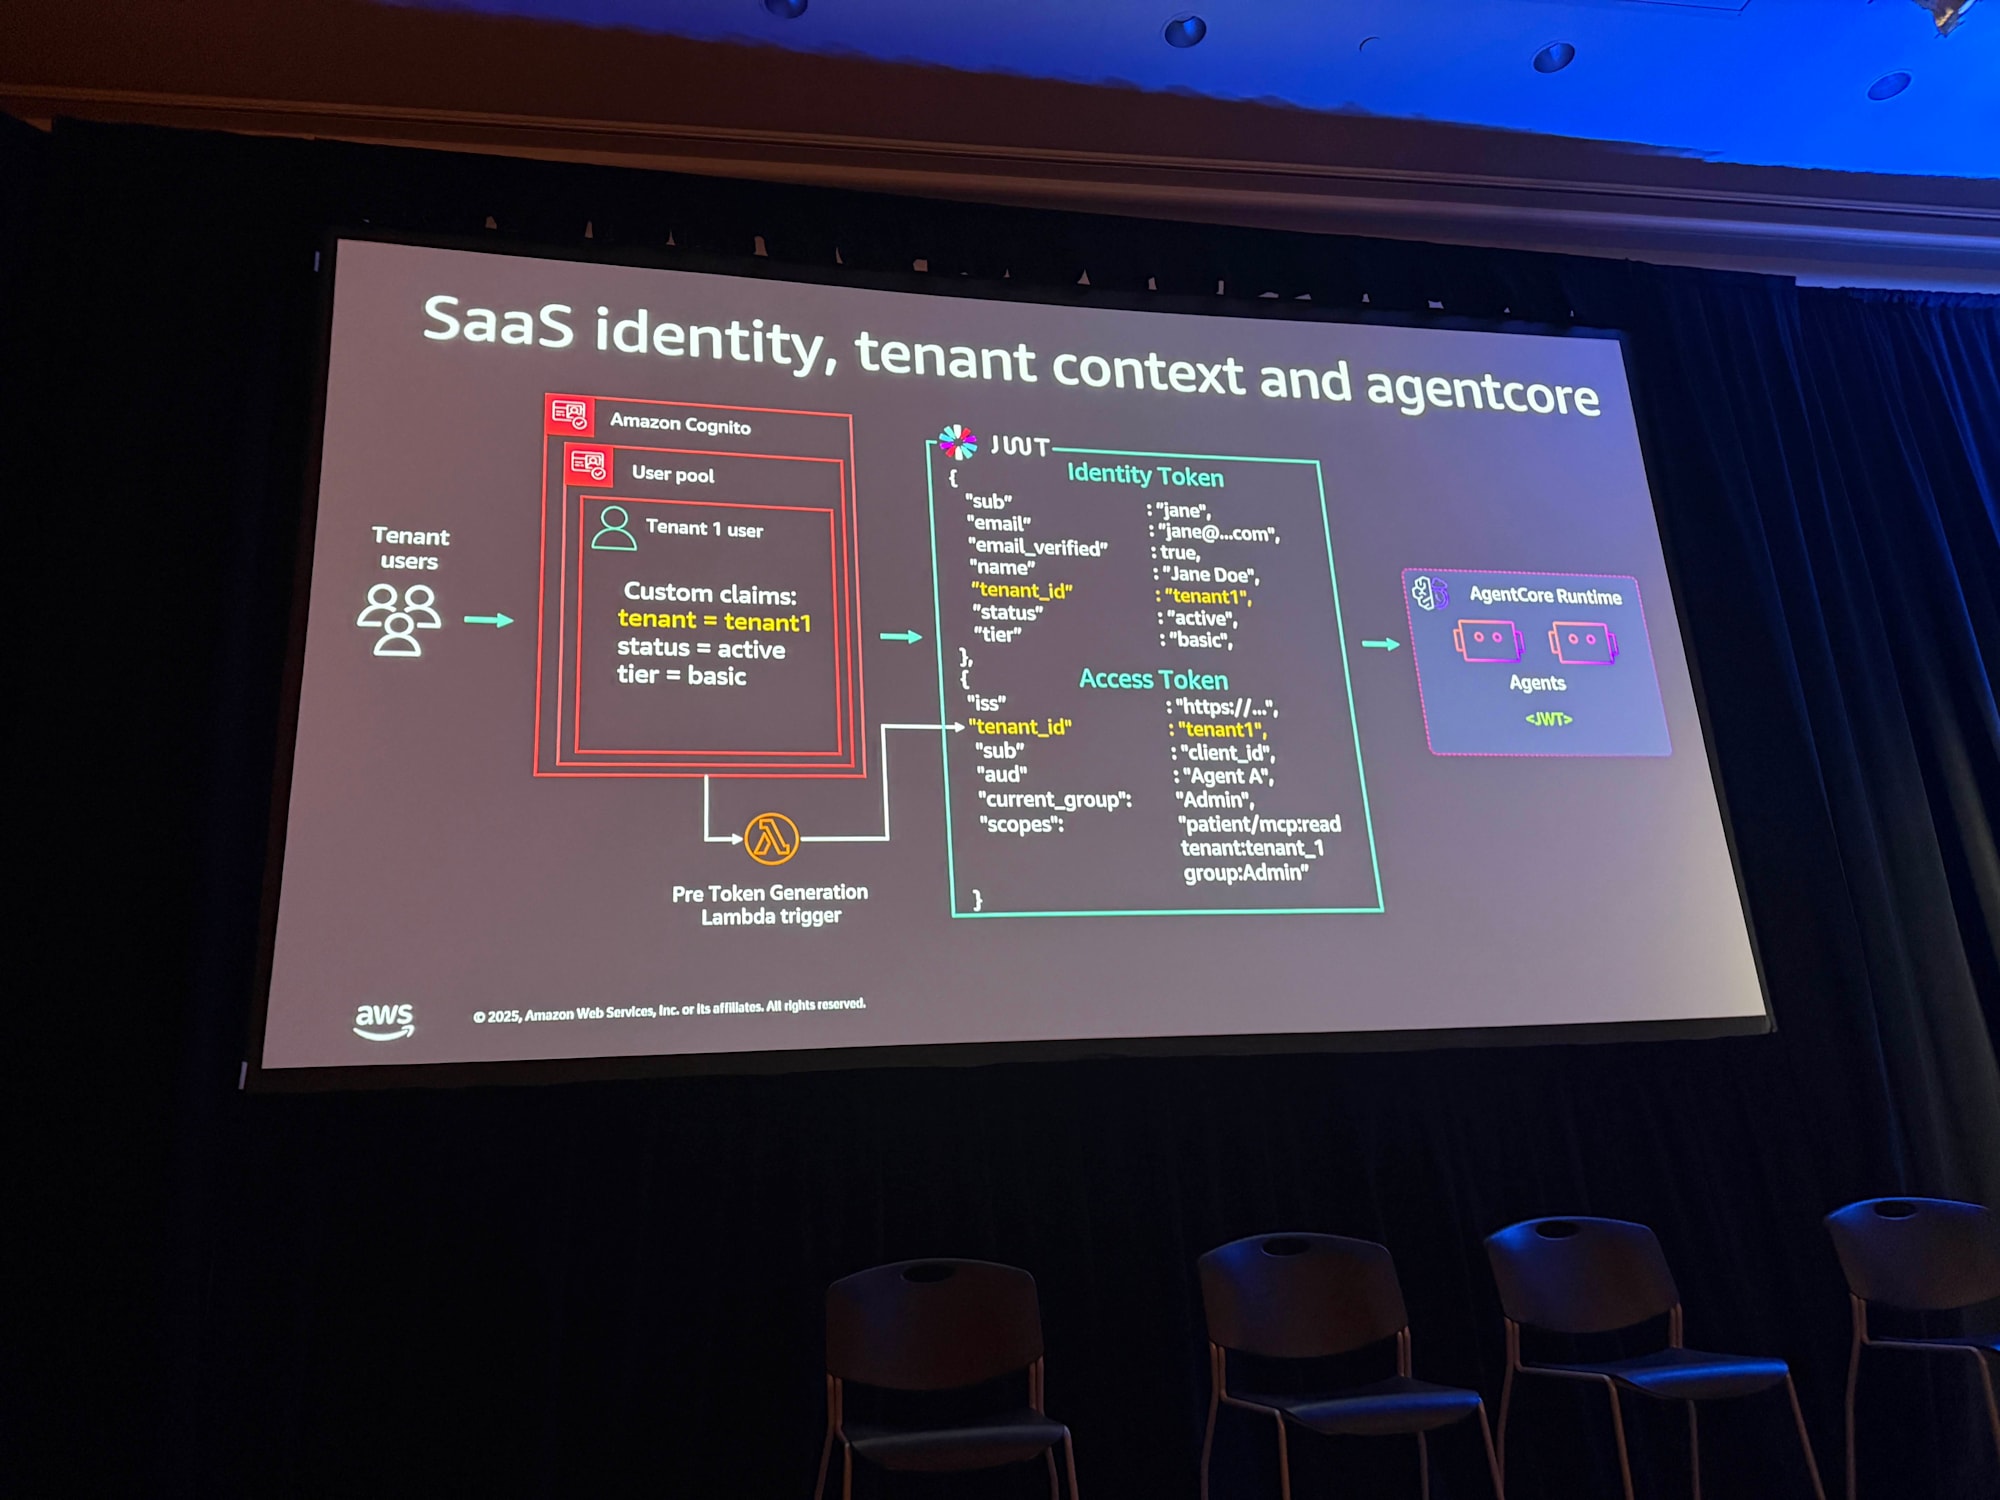Click the arrow between Cognito and JWT
2000x1500 pixels.
[900, 636]
